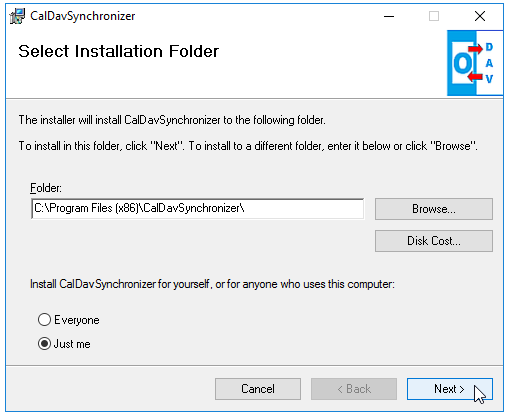Click the CalDavSynchronizer title bar text
The width and height of the screenshot is (507, 415).
83,16
